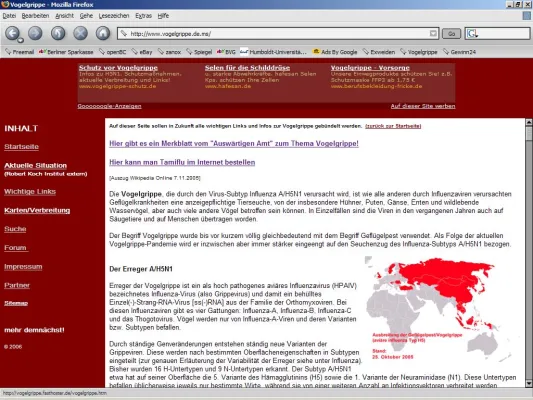Open the Gewinn24 bookmark
533x400 pixels.
tap(459, 52)
